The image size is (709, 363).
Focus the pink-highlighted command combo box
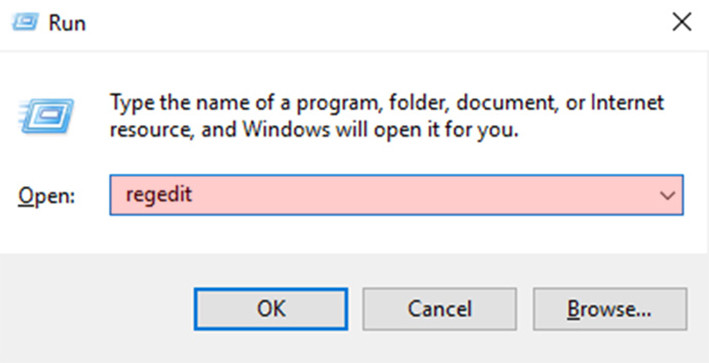click(x=396, y=195)
